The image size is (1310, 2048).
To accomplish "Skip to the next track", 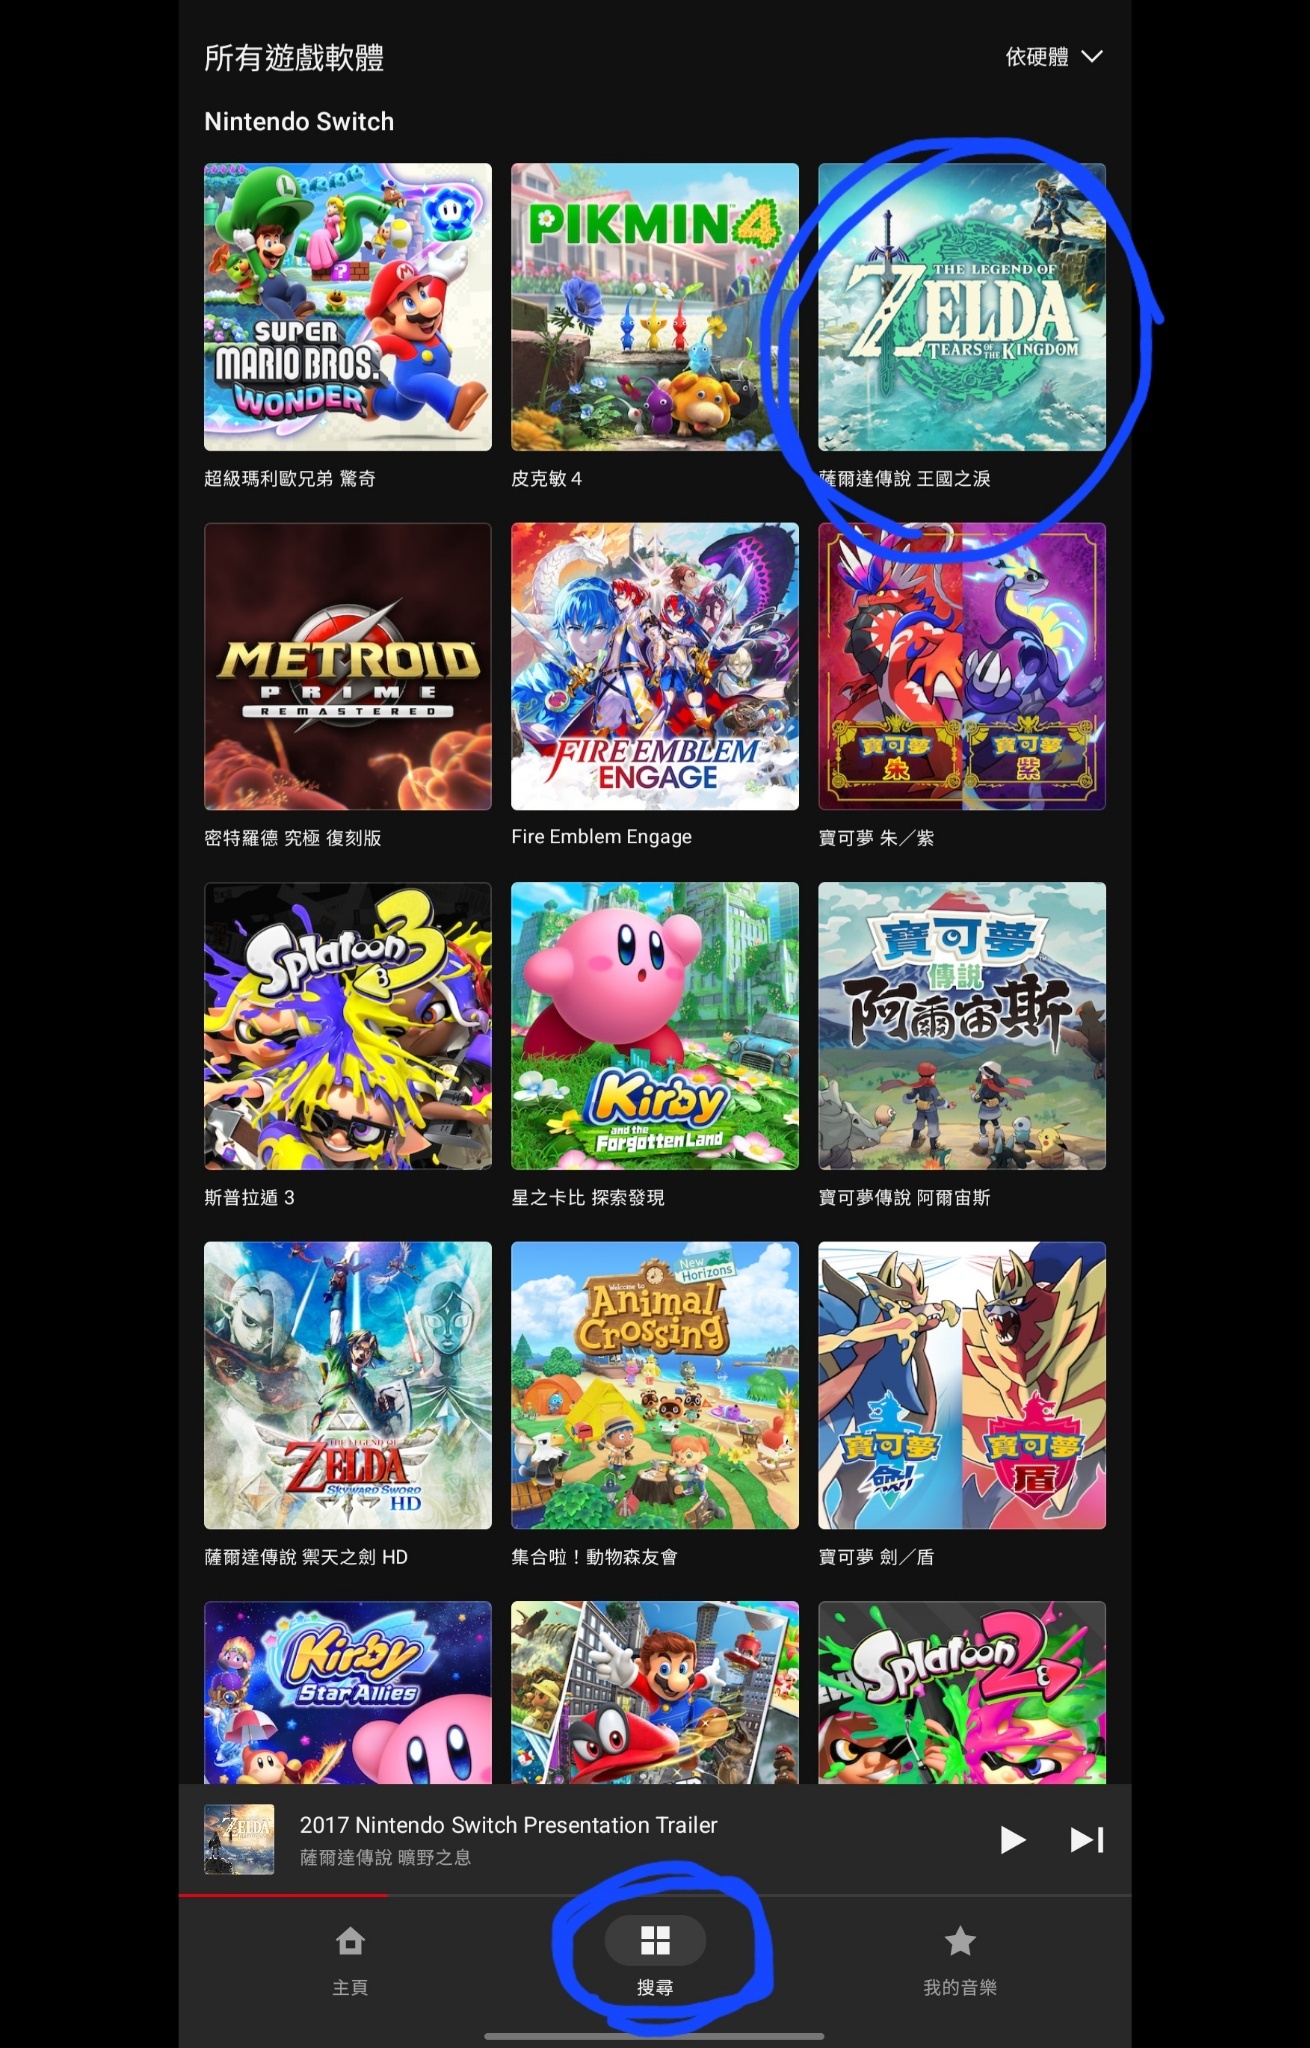I will coord(1087,1840).
